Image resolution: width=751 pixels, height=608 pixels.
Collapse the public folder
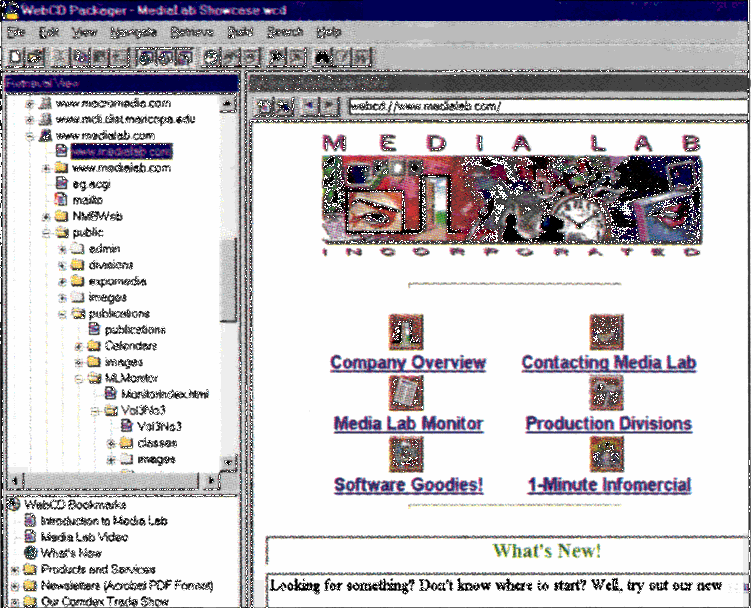point(46,233)
